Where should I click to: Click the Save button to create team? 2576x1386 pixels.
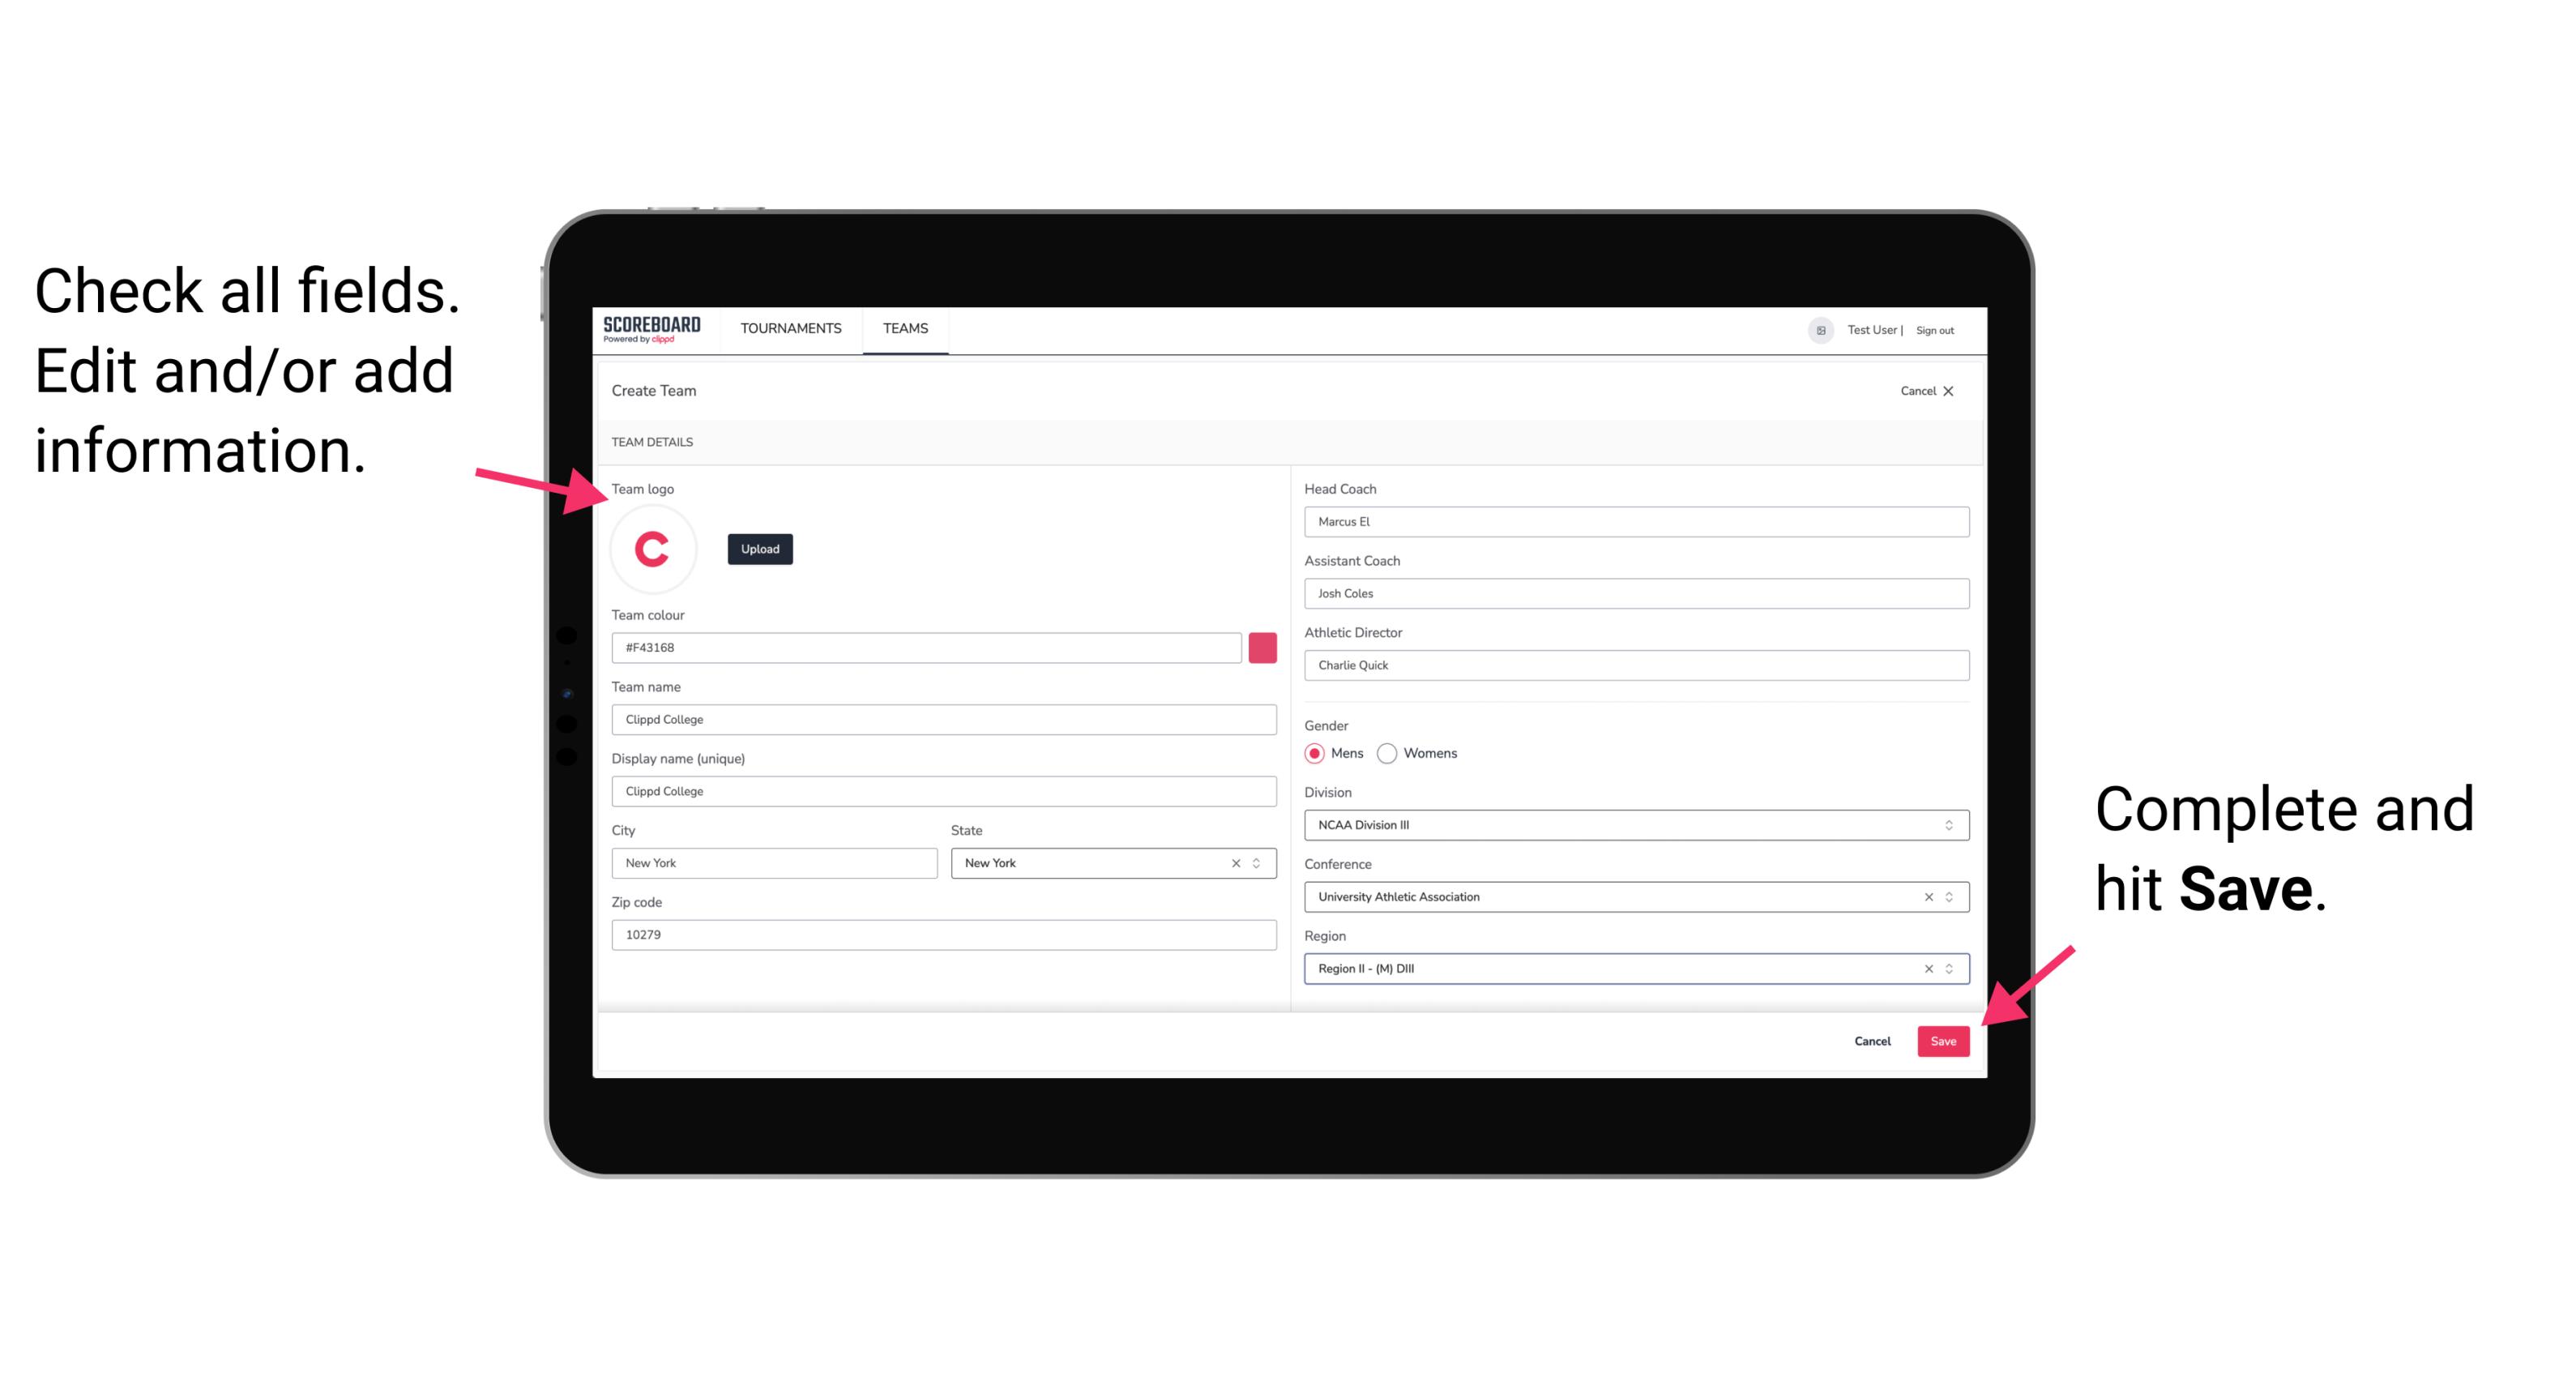[1943, 1037]
